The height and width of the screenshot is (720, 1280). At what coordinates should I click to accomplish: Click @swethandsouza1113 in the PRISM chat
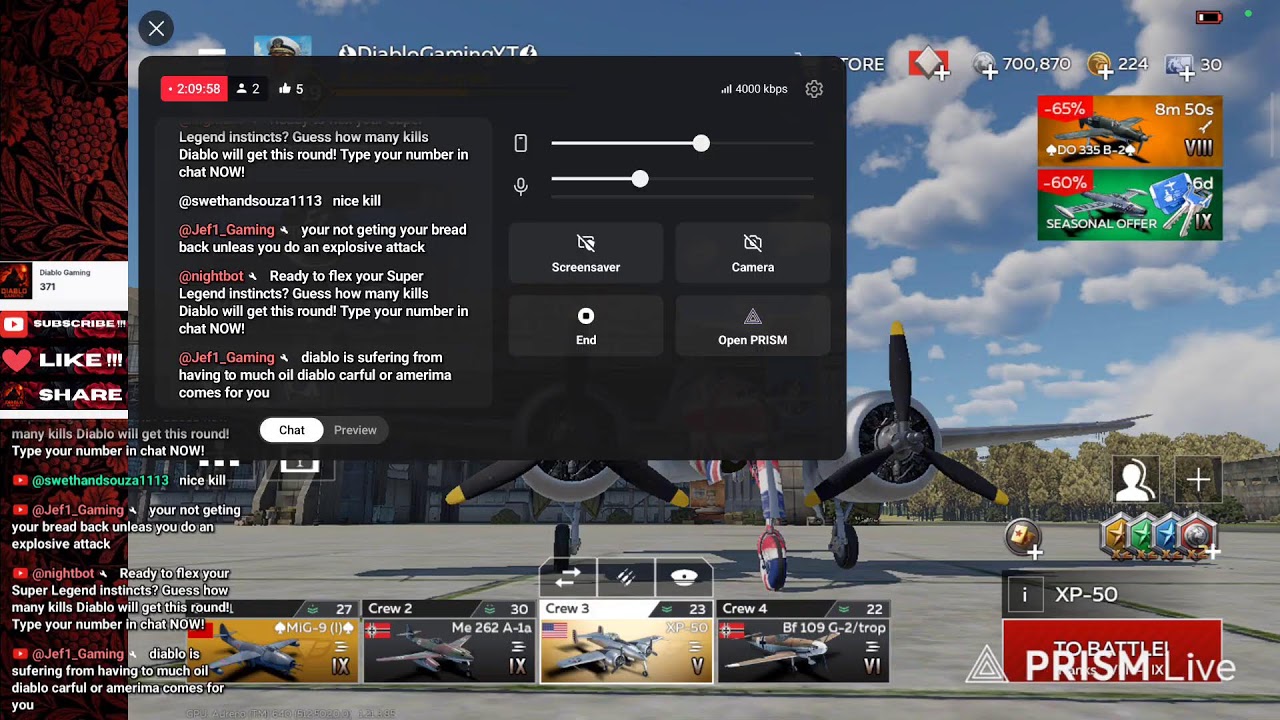click(250, 201)
